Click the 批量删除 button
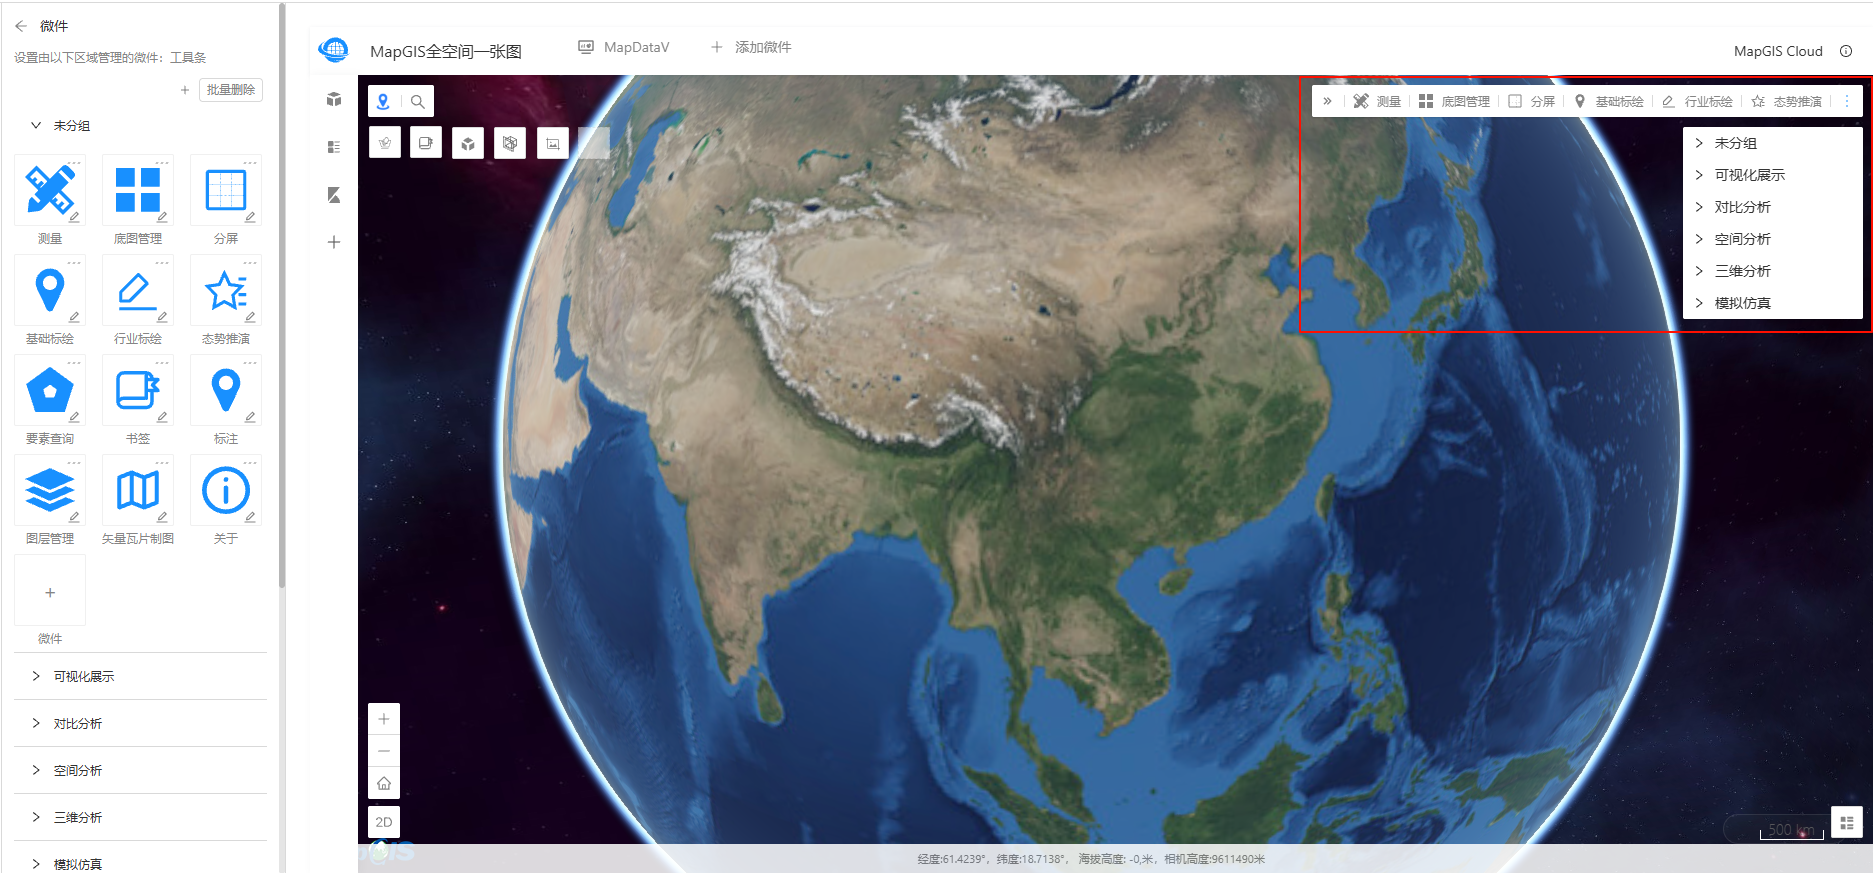The width and height of the screenshot is (1873, 873). [231, 90]
